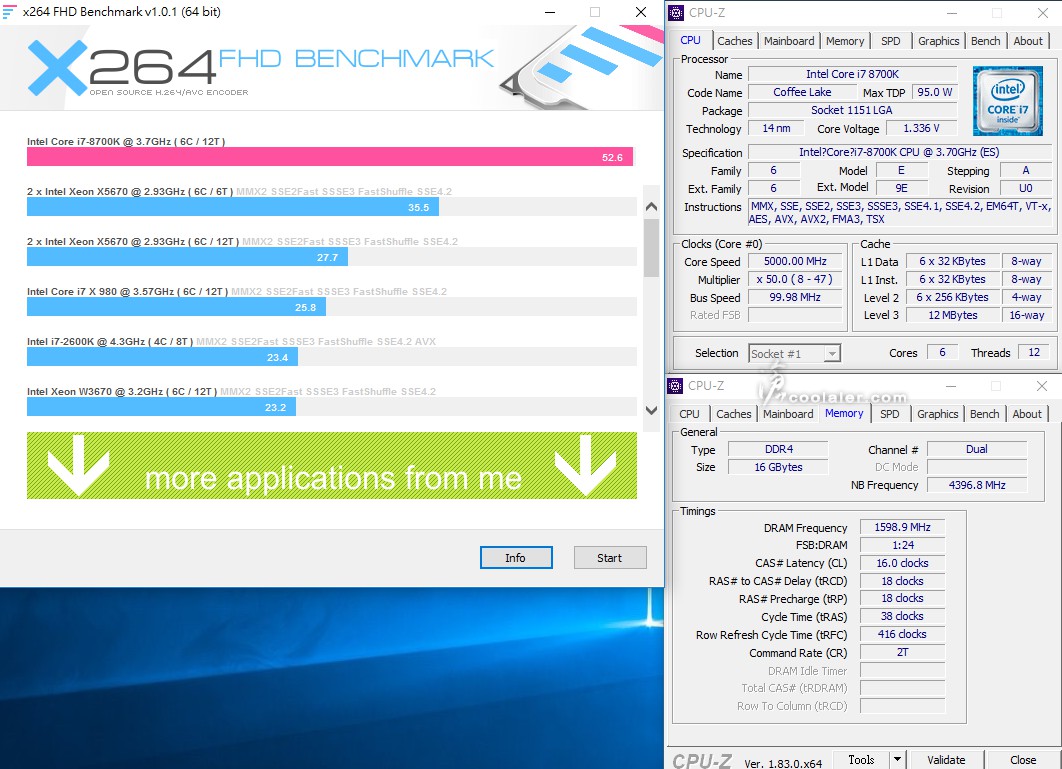Click the pink 52.6 result bar for i7-8700K

pyautogui.click(x=330, y=157)
